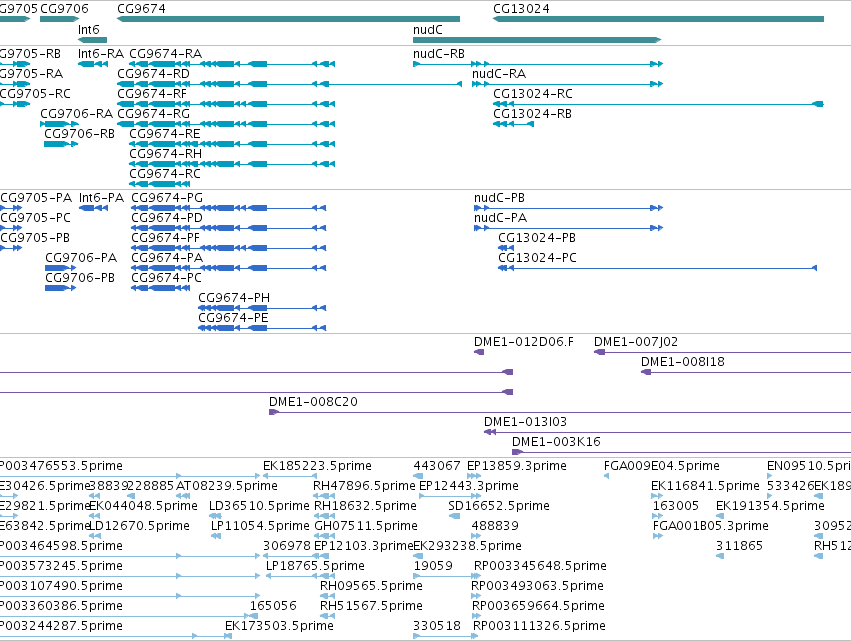Select EST LD36510.5prime label
Viewport: 851px width, 641px height.
(259, 506)
